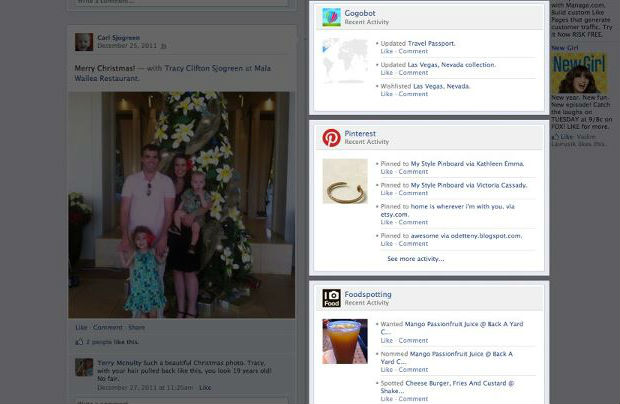This screenshot has height=404, width=620.
Task: Click Terry McNulty's commenter avatar
Action: point(84,367)
